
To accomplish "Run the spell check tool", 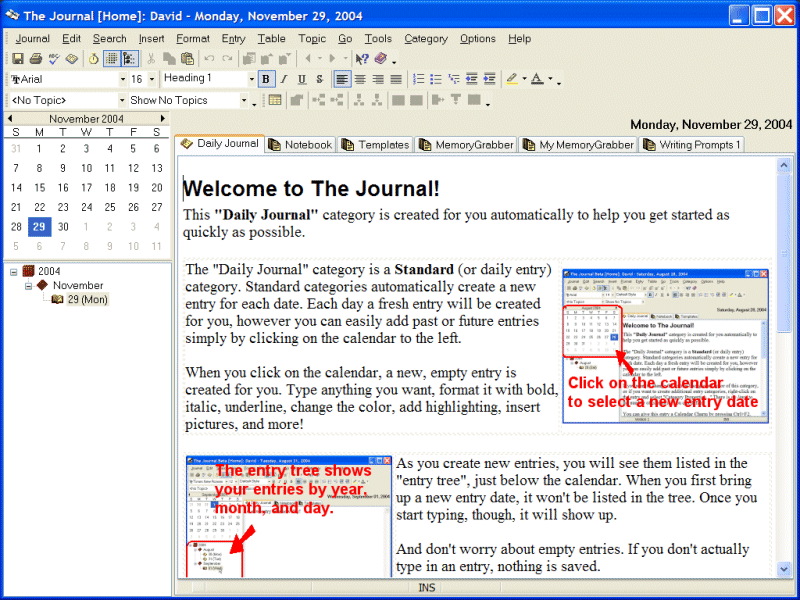I will click(53, 59).
